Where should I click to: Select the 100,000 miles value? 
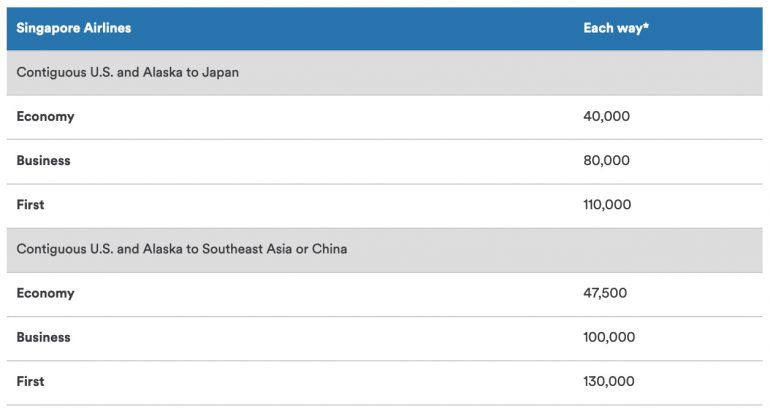[609, 337]
